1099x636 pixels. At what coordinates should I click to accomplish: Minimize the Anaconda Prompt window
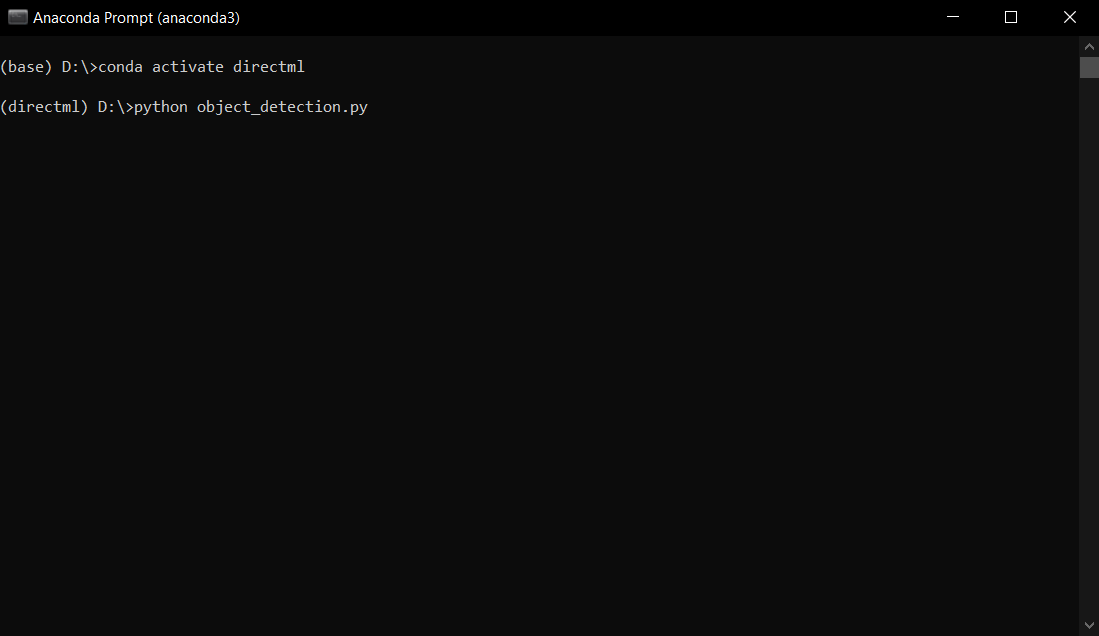tap(953, 18)
